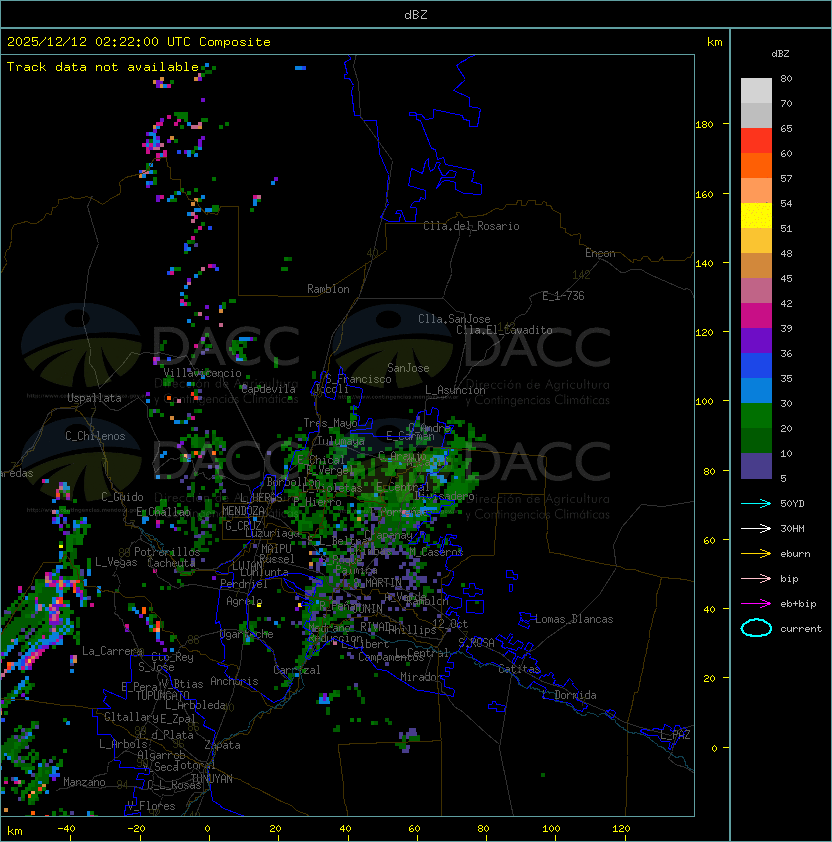Click the TUNUYAN label on map
The image size is (832, 842).
211,778
